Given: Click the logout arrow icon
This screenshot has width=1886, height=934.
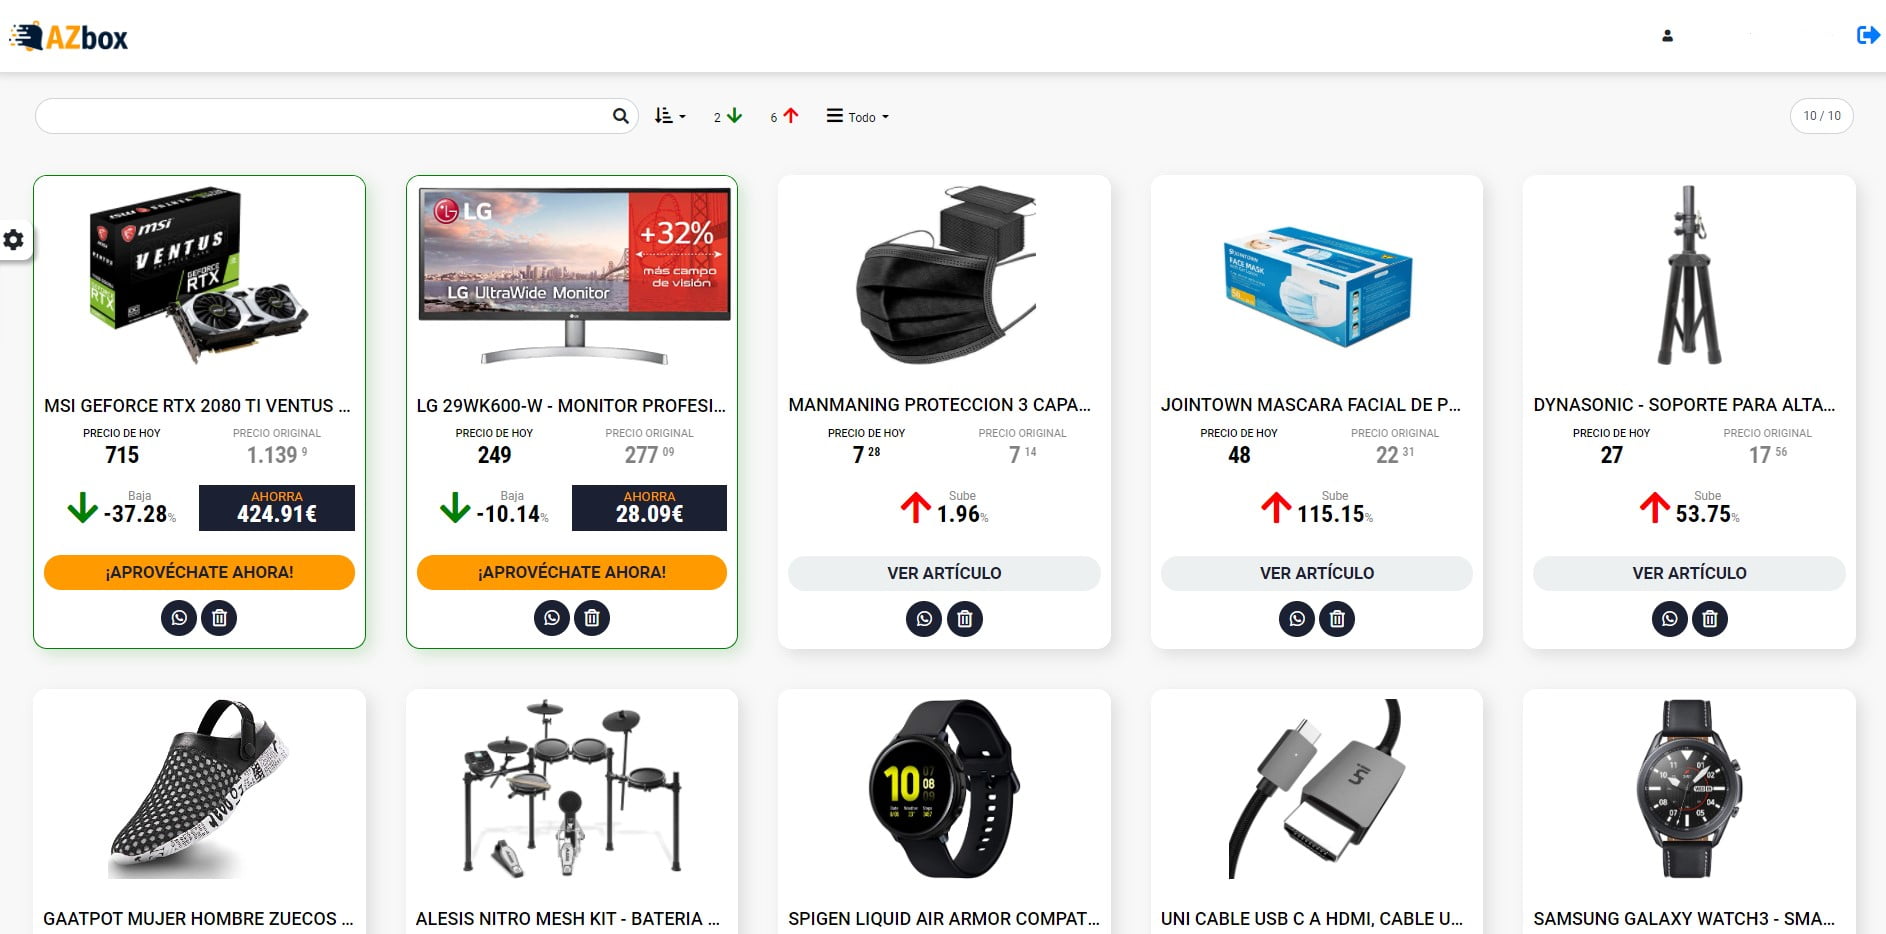Looking at the screenshot, I should coord(1867,36).
